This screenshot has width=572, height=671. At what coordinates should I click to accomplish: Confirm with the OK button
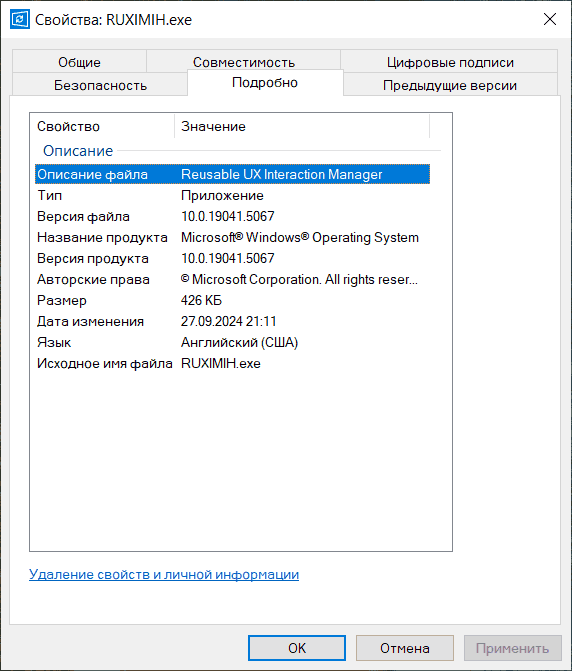coord(297,648)
